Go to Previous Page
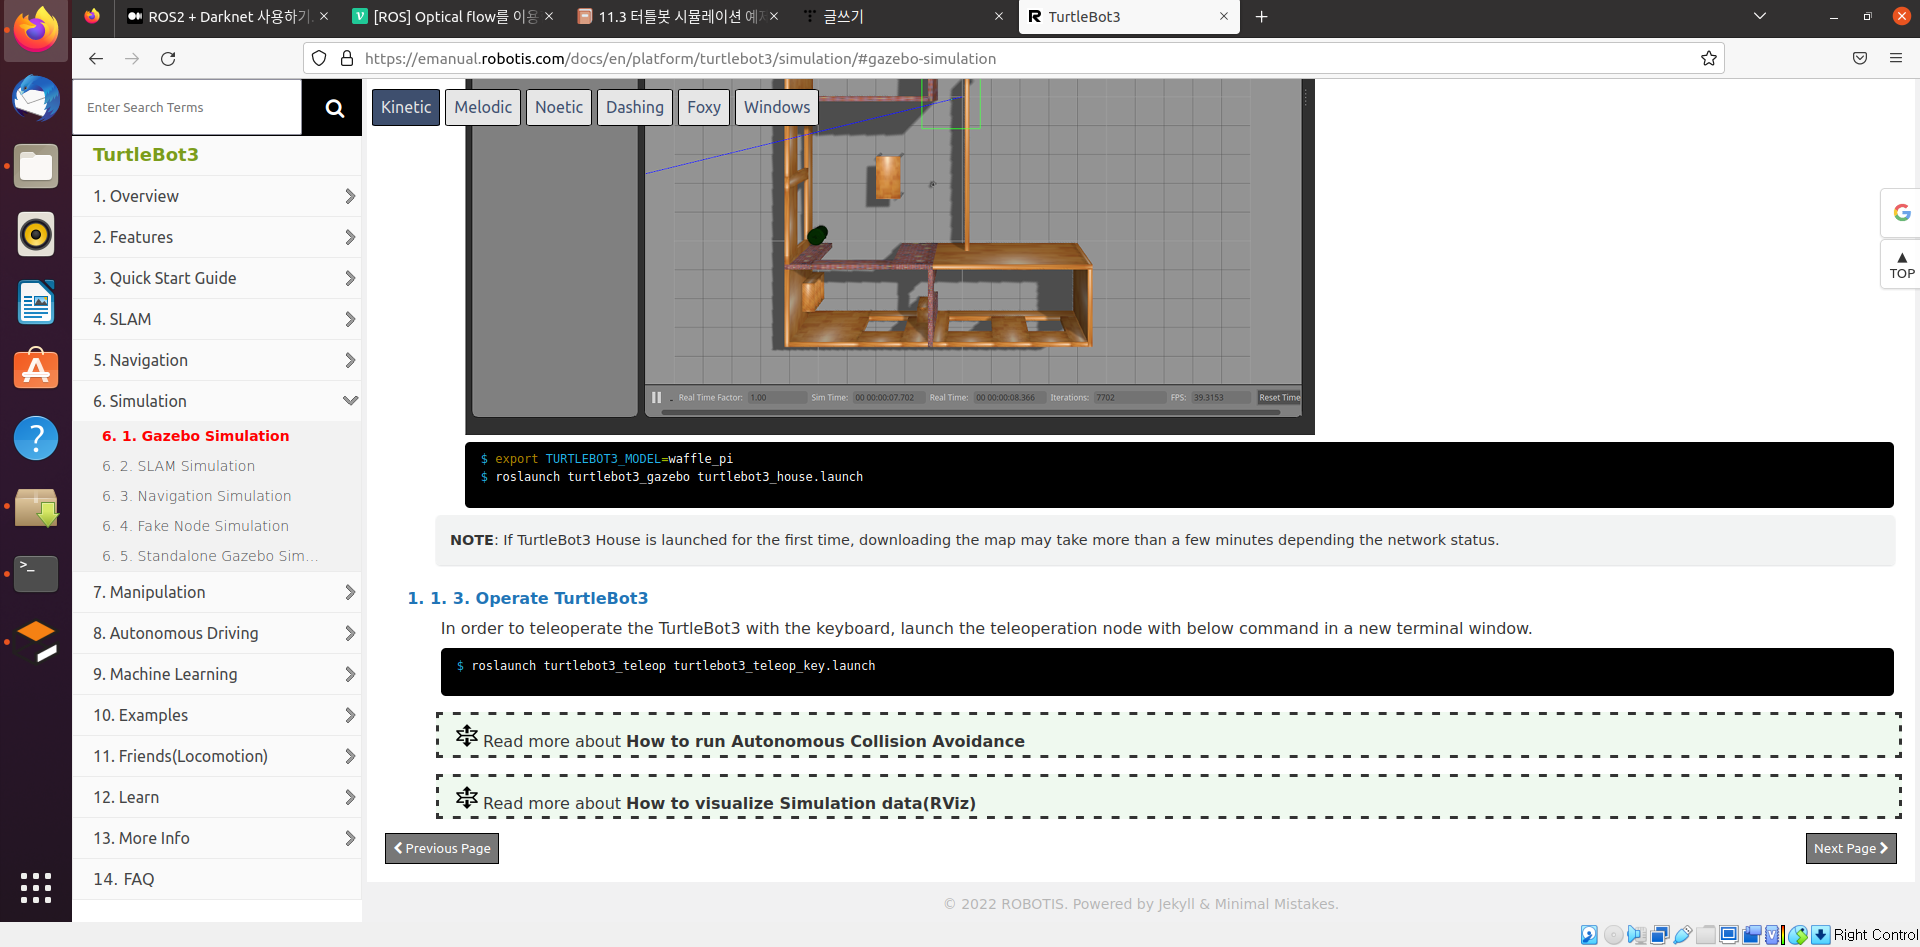Image resolution: width=1920 pixels, height=947 pixels. point(442,848)
